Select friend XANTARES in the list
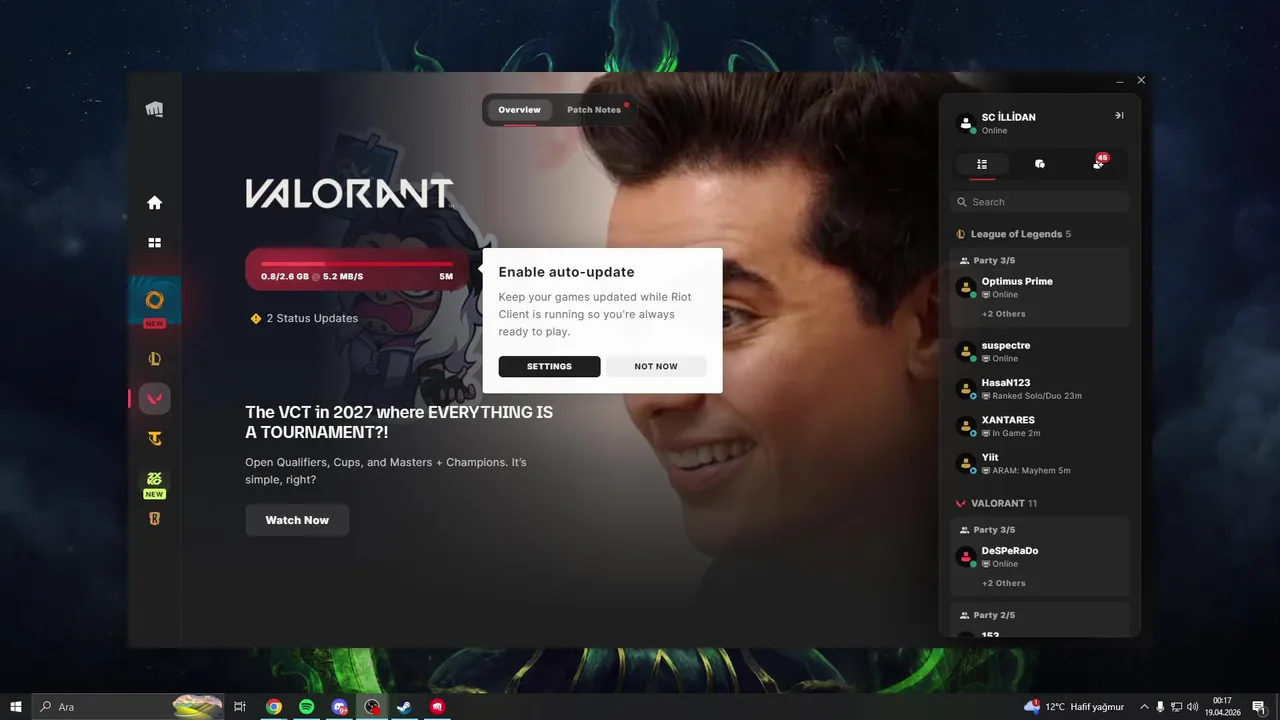 click(x=1040, y=426)
